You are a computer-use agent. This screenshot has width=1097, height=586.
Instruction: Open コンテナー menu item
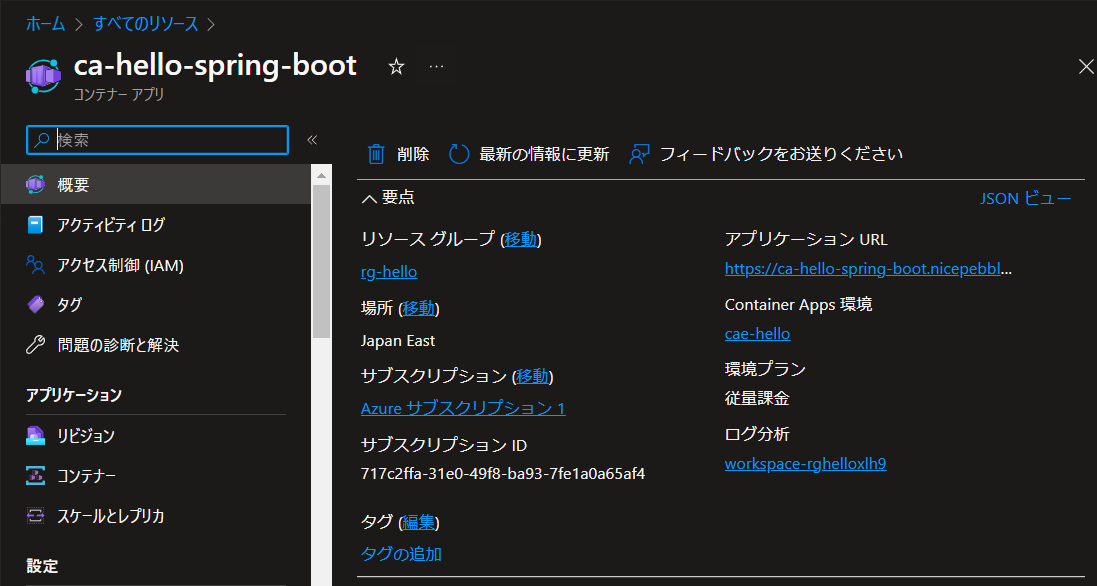point(156,476)
